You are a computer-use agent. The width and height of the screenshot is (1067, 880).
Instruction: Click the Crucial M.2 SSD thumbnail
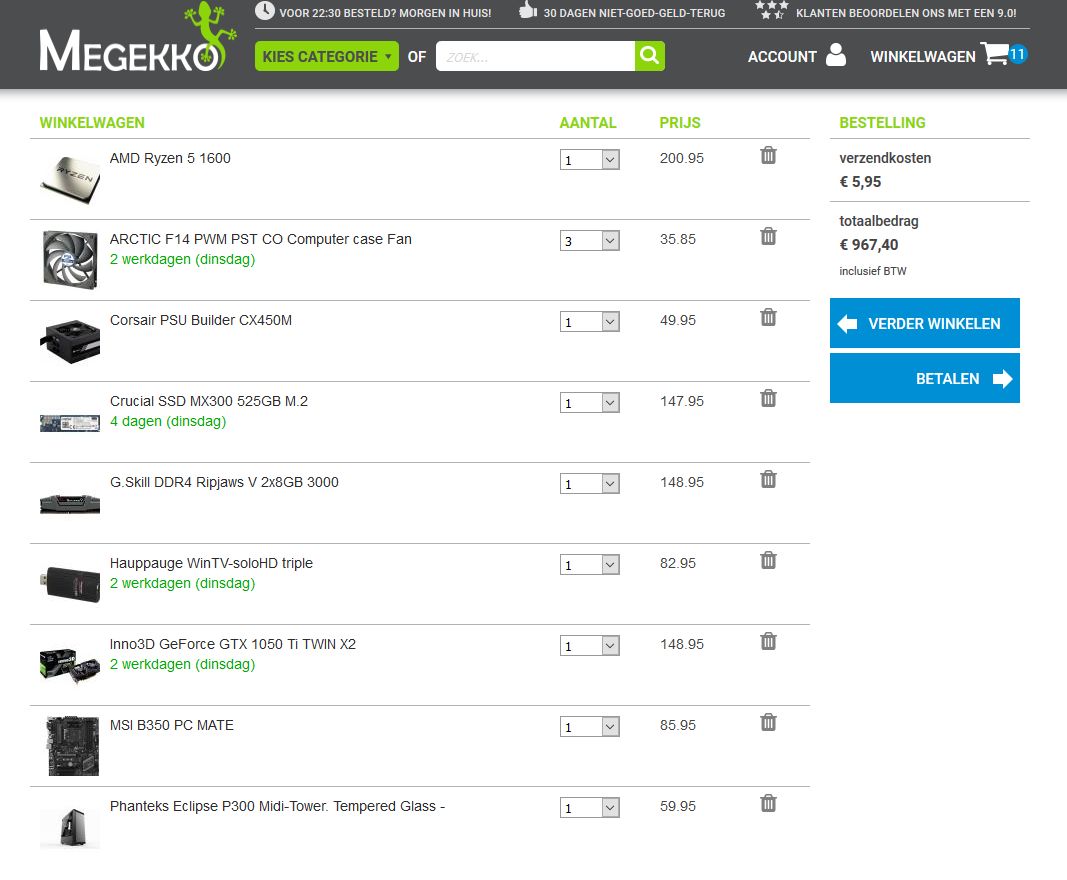point(70,423)
